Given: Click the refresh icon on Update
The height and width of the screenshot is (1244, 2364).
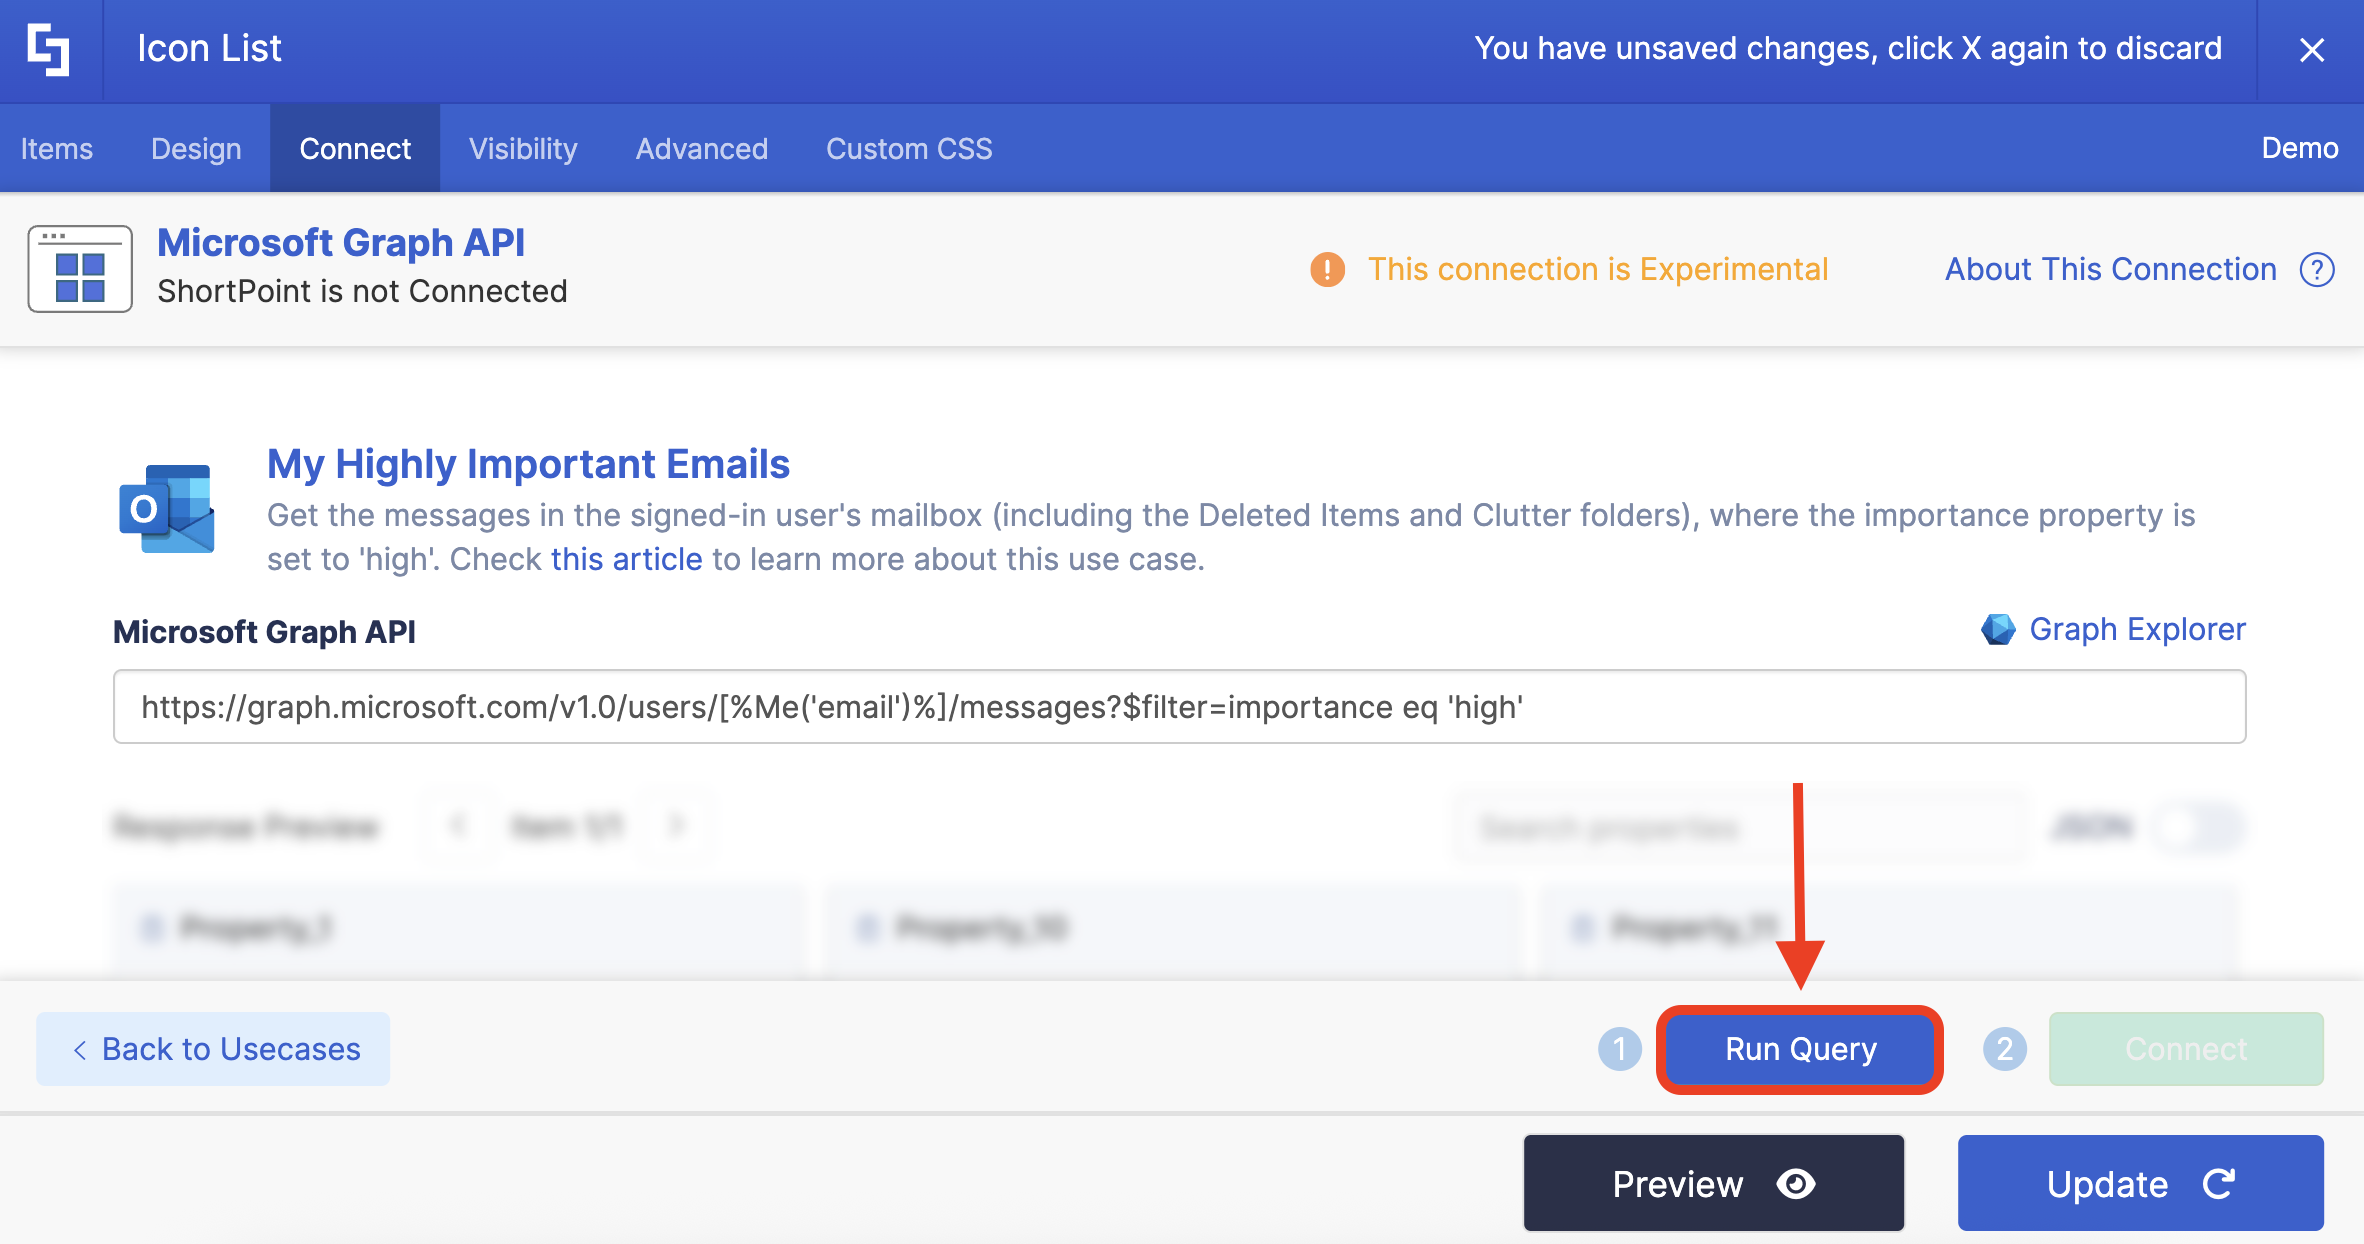Looking at the screenshot, I should click(2219, 1184).
